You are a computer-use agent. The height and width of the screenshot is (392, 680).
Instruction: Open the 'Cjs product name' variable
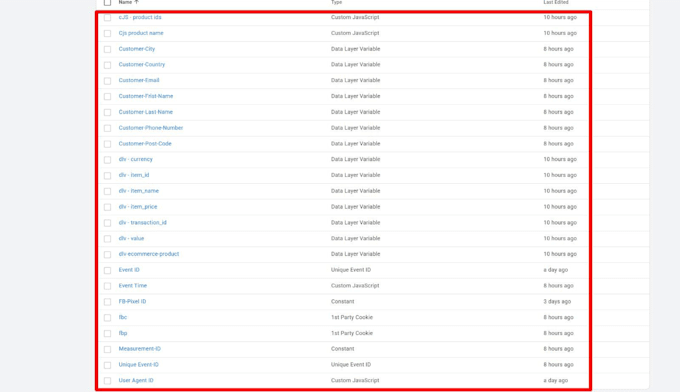pyautogui.click(x=141, y=33)
